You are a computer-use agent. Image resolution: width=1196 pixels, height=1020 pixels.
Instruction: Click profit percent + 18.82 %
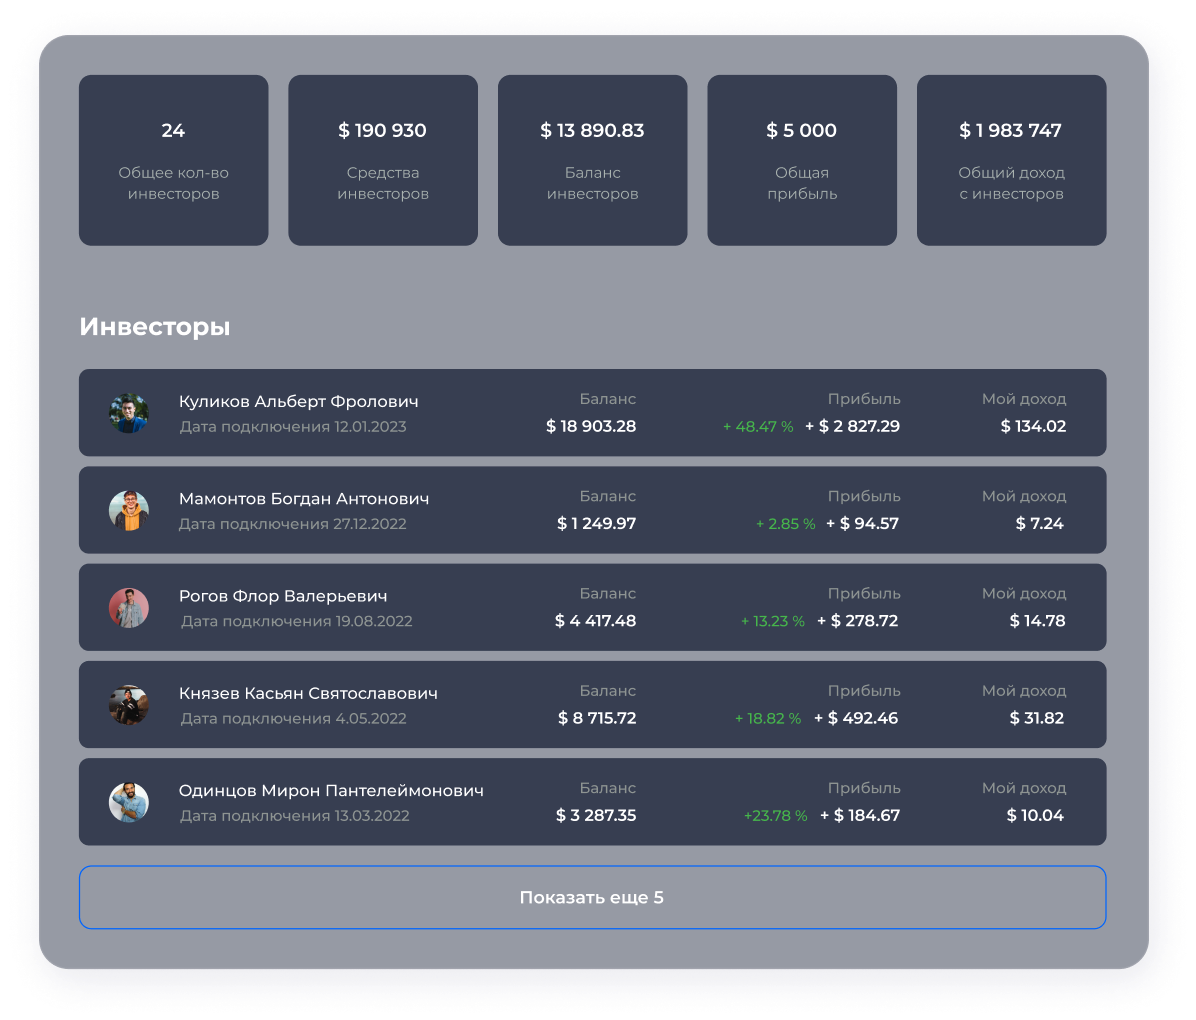coord(768,719)
